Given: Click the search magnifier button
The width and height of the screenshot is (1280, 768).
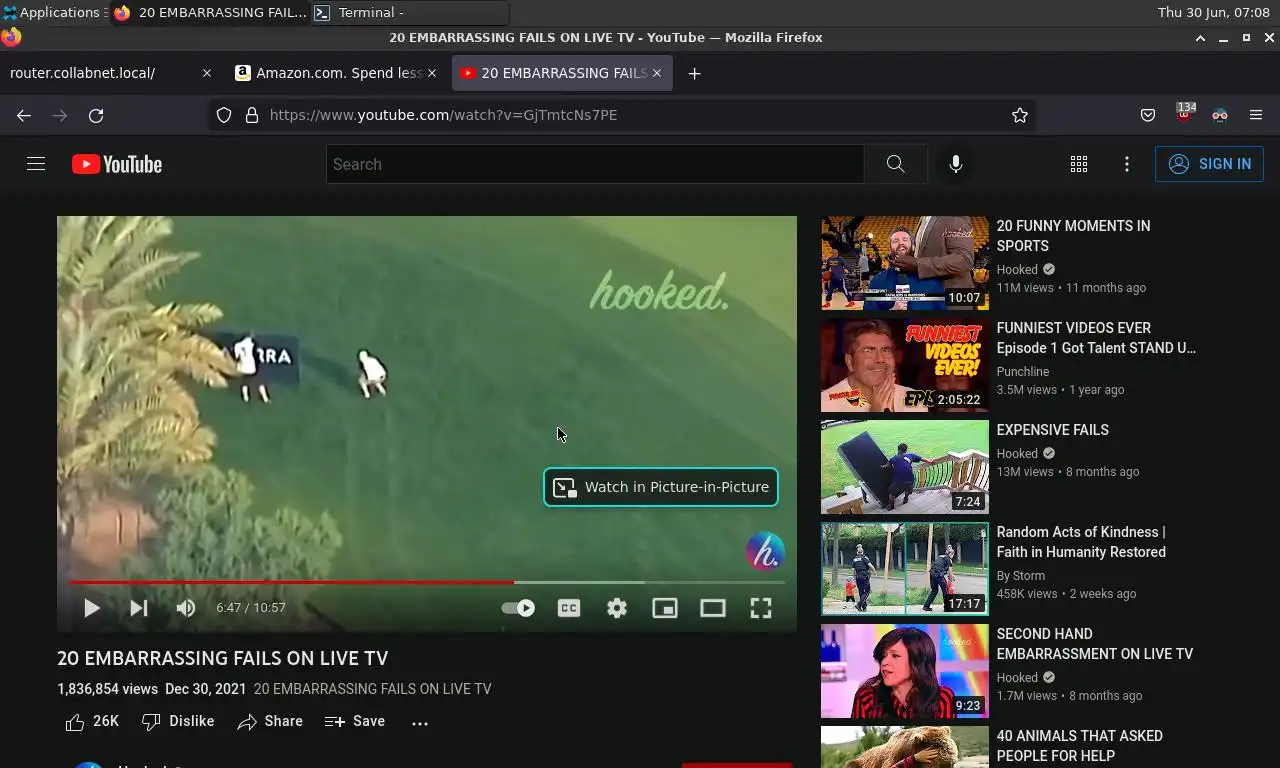Looking at the screenshot, I should 895,164.
